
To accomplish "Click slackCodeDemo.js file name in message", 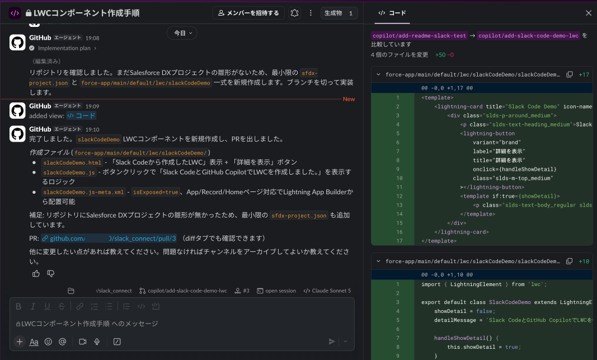I will [69, 173].
